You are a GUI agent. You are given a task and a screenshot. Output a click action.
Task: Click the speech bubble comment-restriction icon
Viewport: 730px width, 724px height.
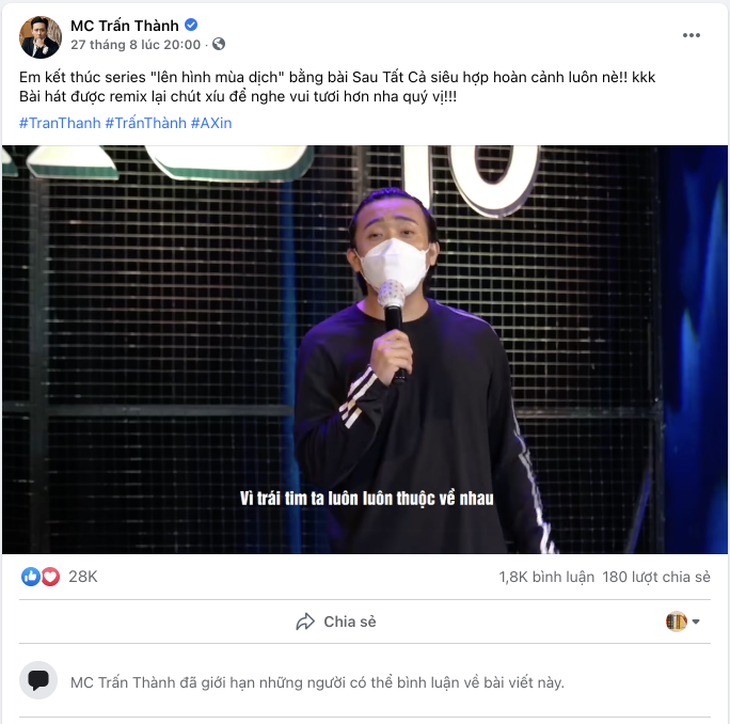click(x=39, y=681)
